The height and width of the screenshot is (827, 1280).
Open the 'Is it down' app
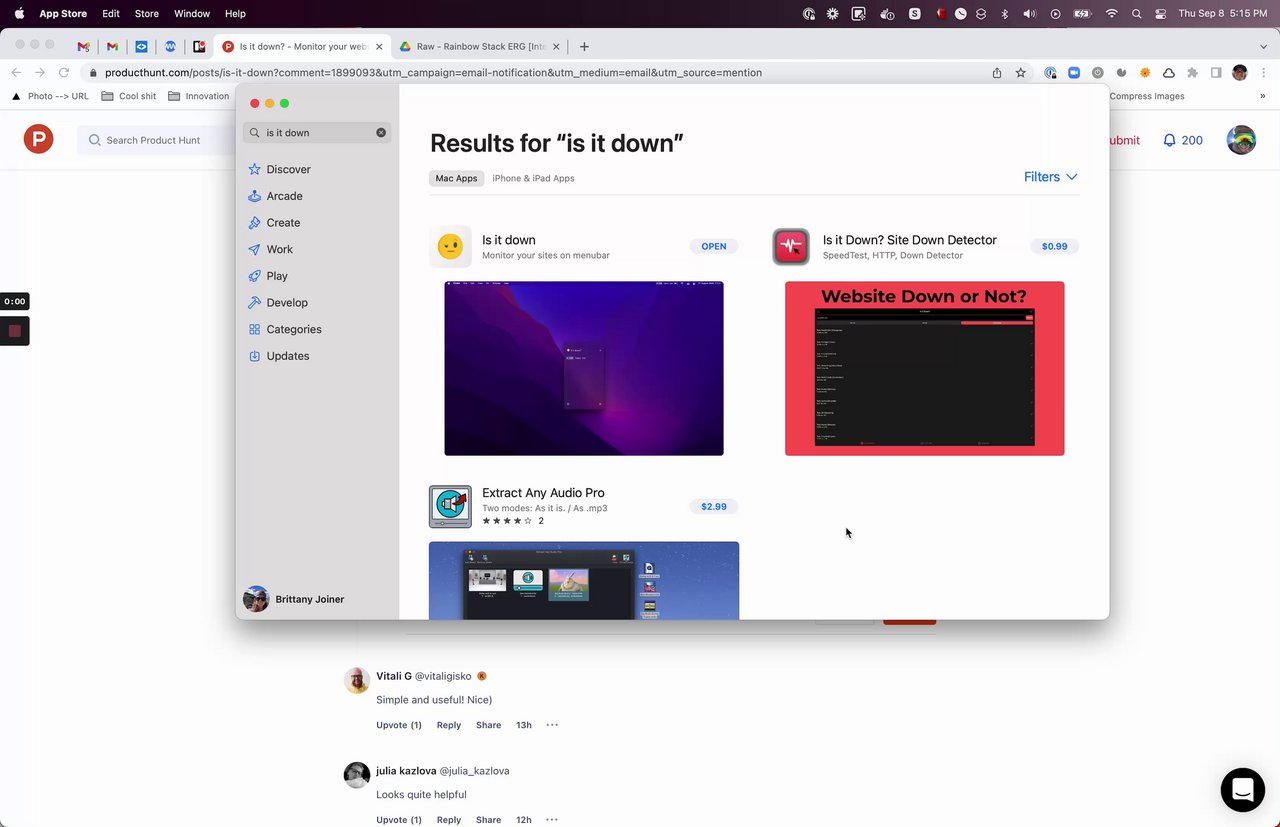714,246
